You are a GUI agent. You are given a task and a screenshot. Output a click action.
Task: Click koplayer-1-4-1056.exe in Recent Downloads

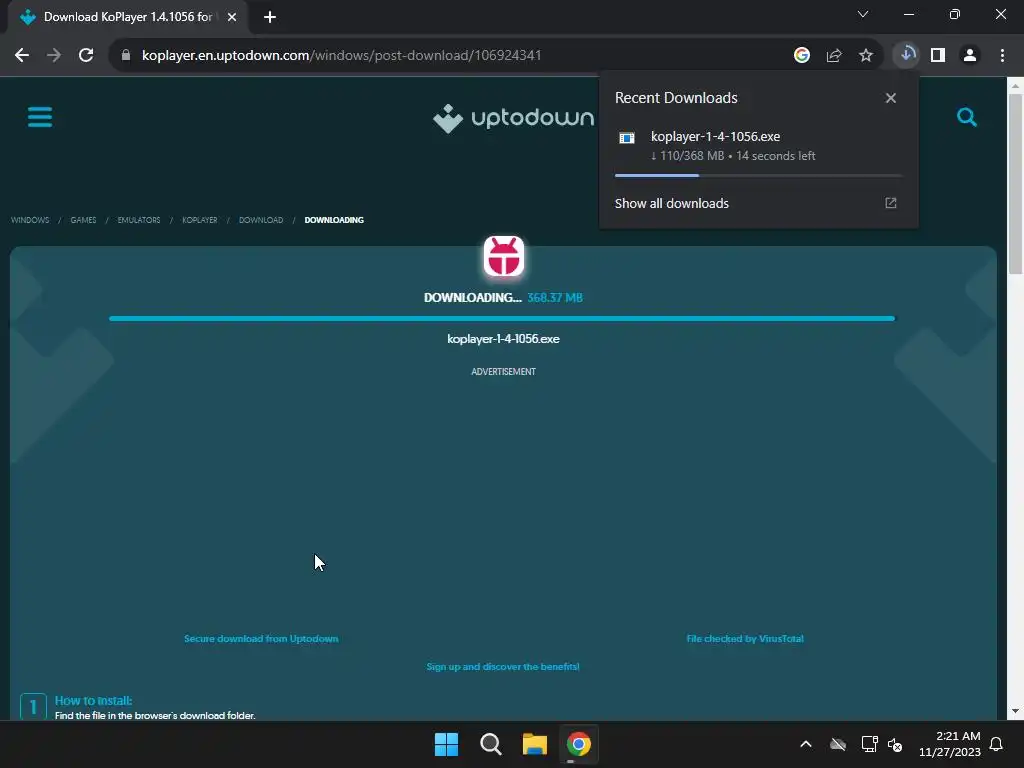(715, 136)
